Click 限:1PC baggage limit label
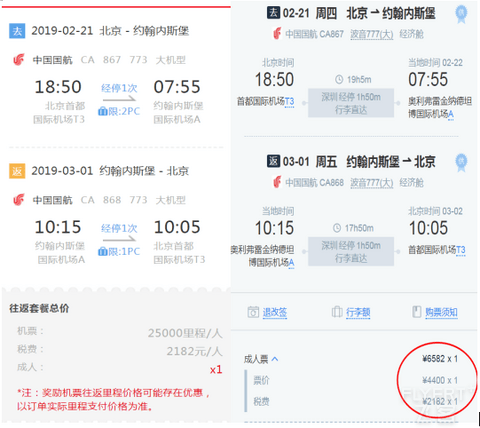 [x=124, y=252]
